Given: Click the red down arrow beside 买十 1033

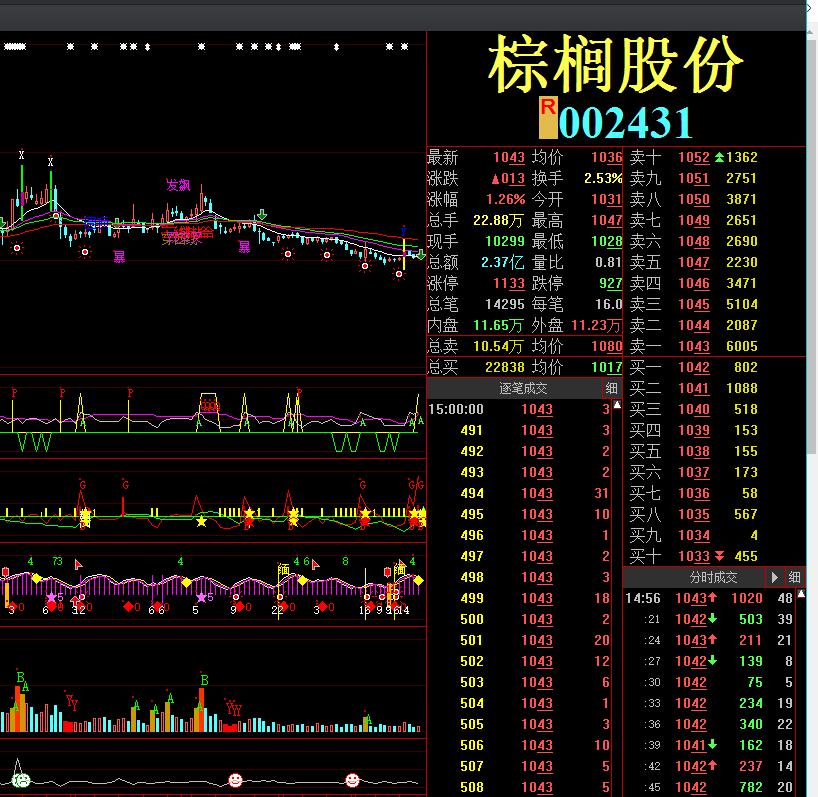Looking at the screenshot, I should click(719, 556).
